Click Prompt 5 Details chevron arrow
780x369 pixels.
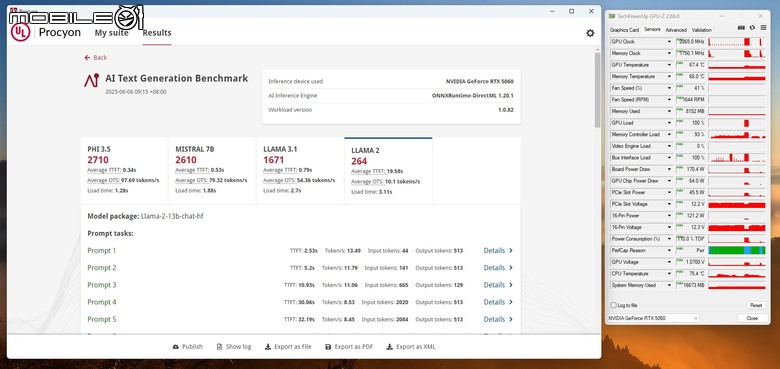511,319
